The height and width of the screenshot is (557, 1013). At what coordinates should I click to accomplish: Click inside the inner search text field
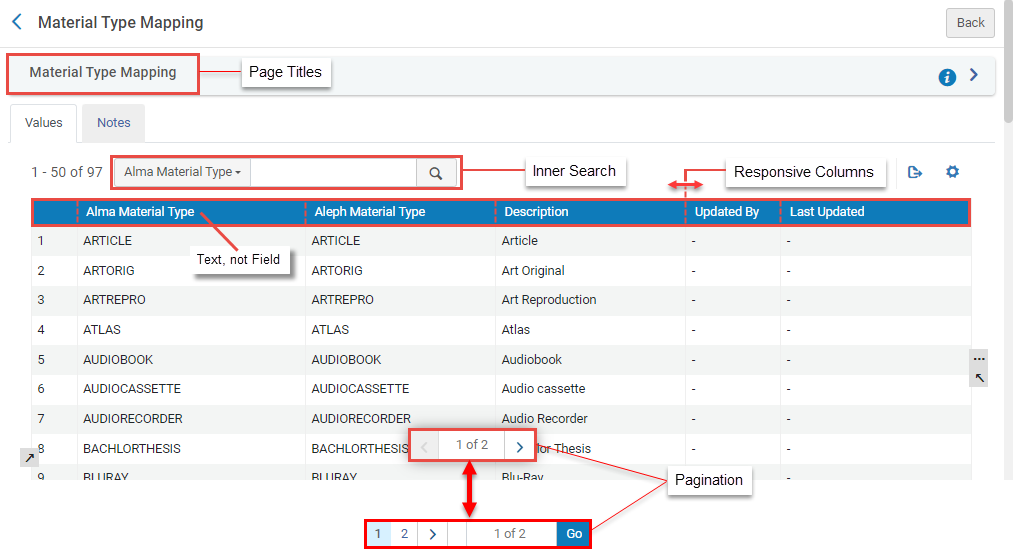[x=333, y=172]
